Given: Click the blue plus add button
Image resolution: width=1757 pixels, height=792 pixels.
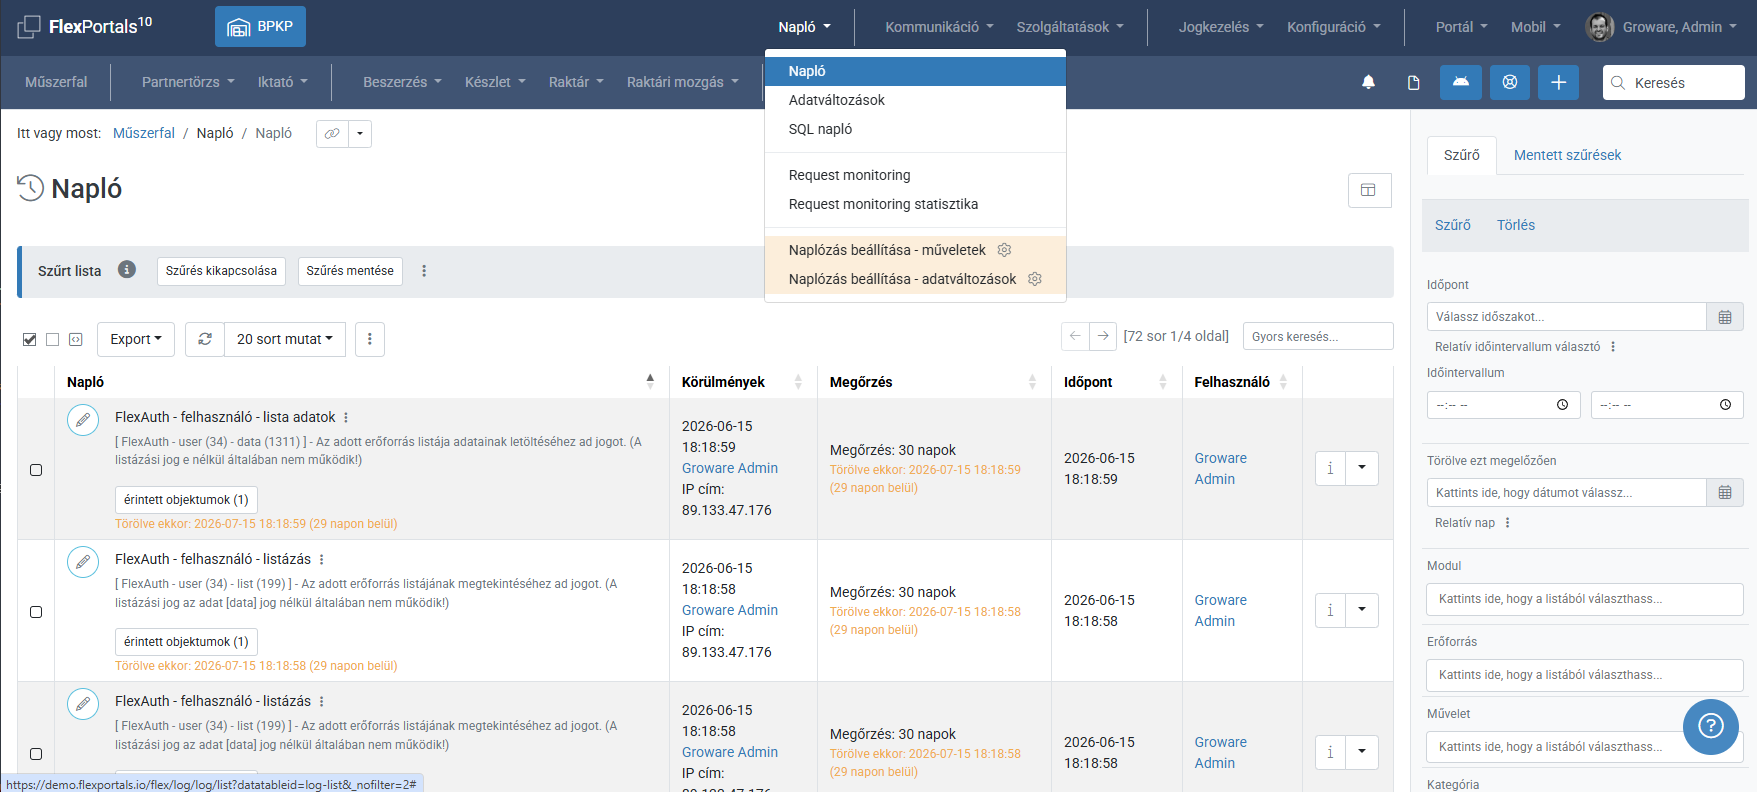Looking at the screenshot, I should pyautogui.click(x=1558, y=82).
